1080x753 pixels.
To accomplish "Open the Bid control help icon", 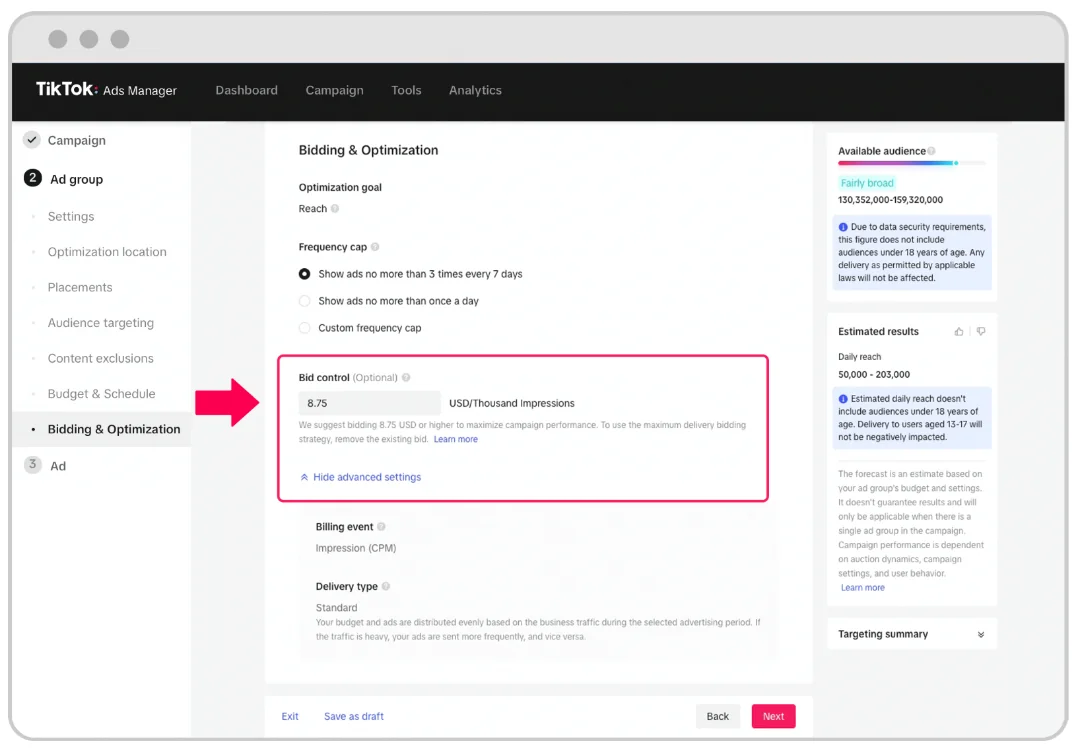I will 406,378.
